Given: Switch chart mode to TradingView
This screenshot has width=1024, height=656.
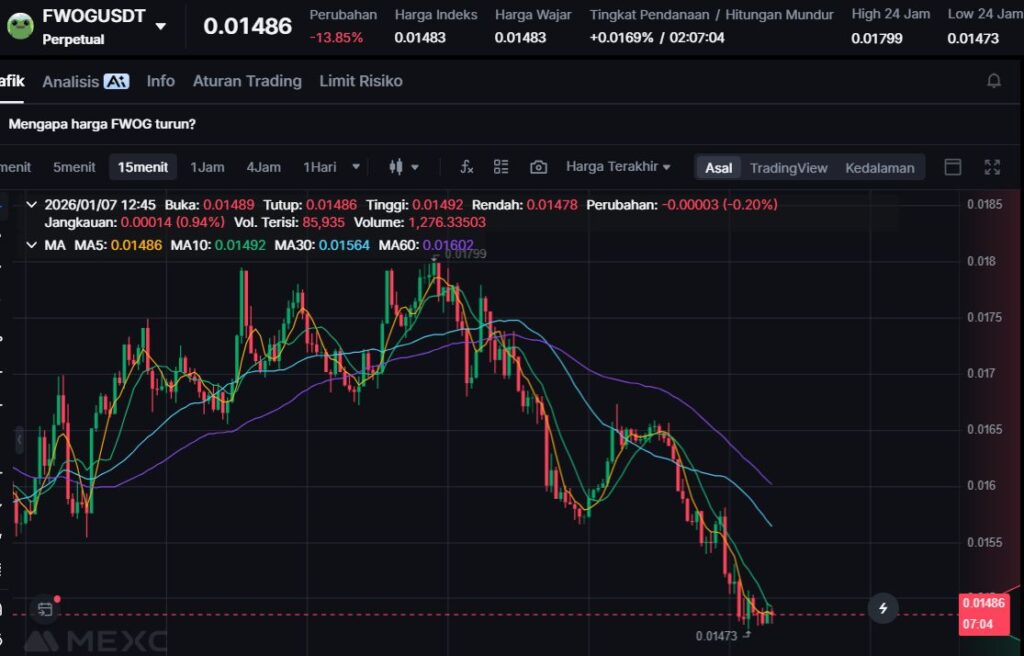Looking at the screenshot, I should tap(788, 168).
